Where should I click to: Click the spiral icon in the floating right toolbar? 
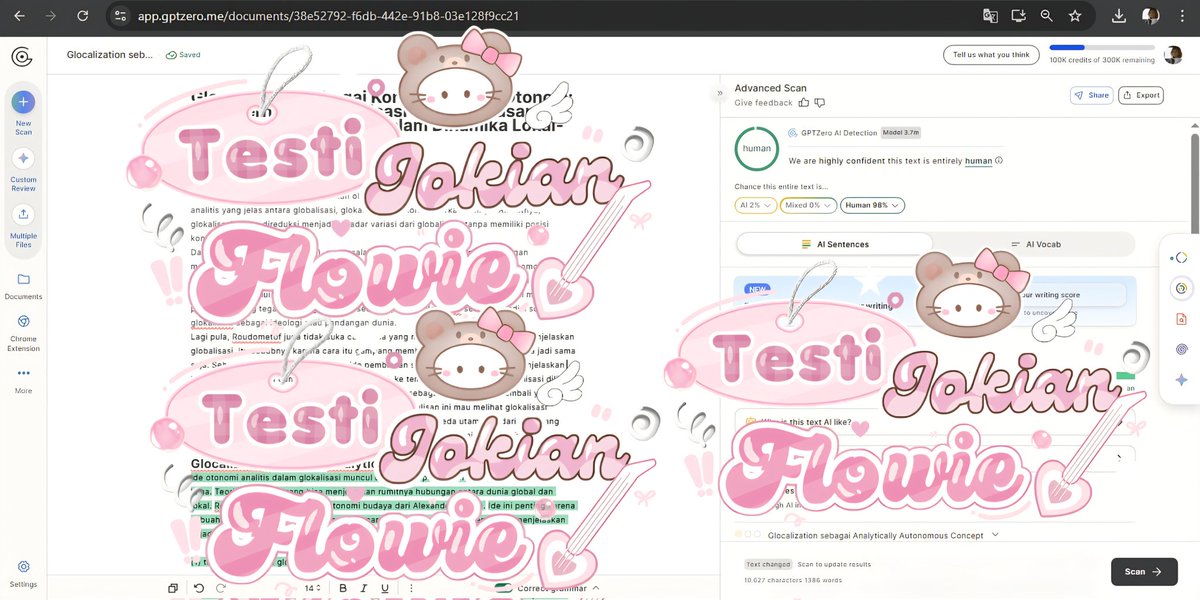(1181, 350)
